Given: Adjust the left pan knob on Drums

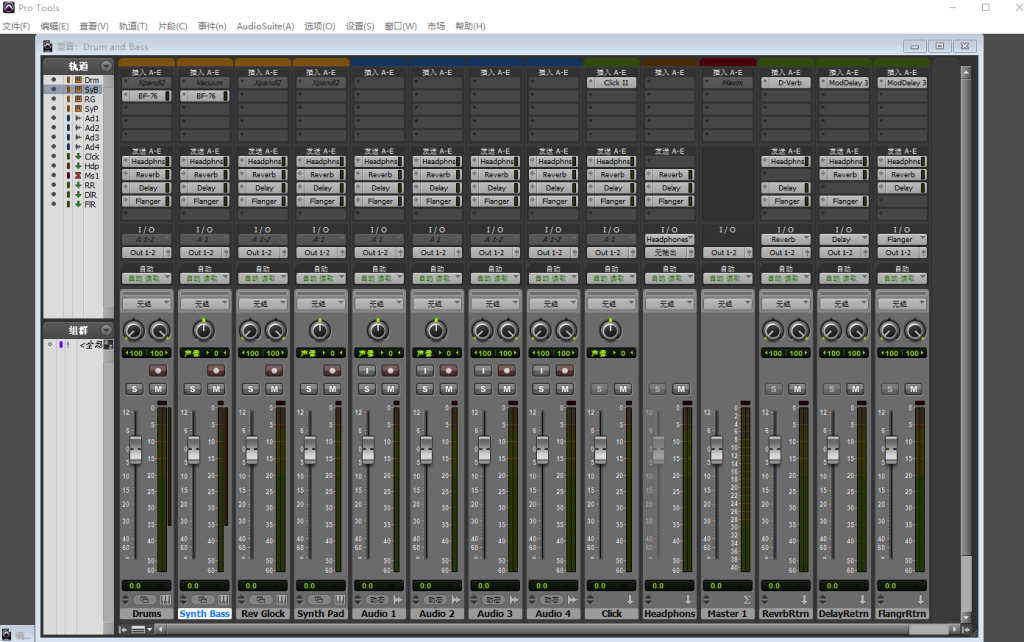Looking at the screenshot, I should pyautogui.click(x=134, y=330).
